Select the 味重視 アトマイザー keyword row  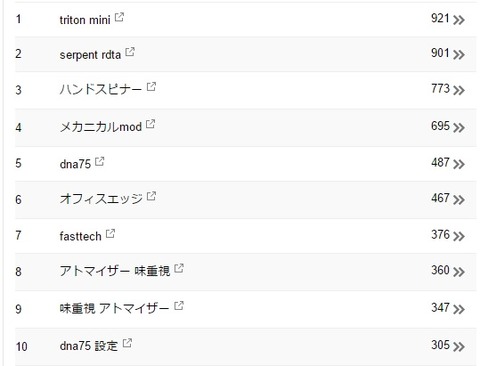[x=245, y=309]
